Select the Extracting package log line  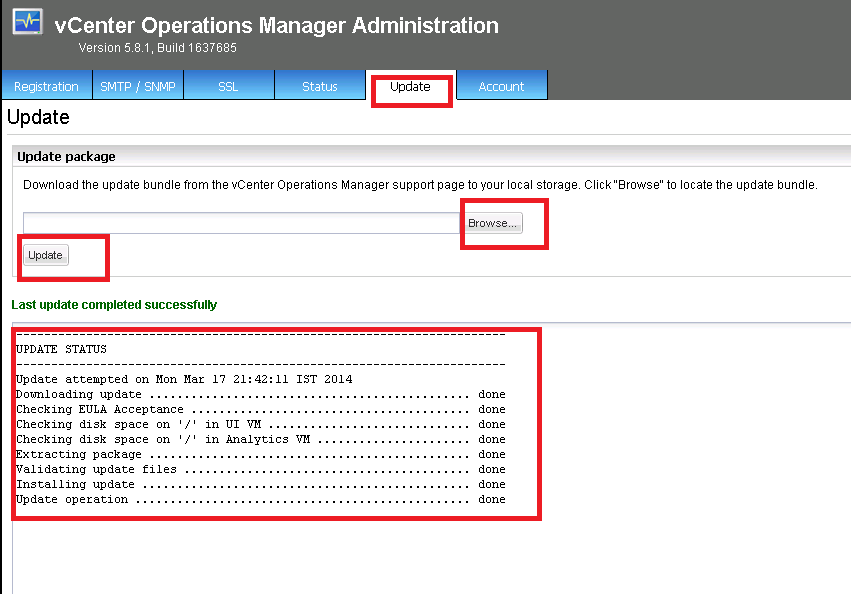pyautogui.click(x=260, y=455)
